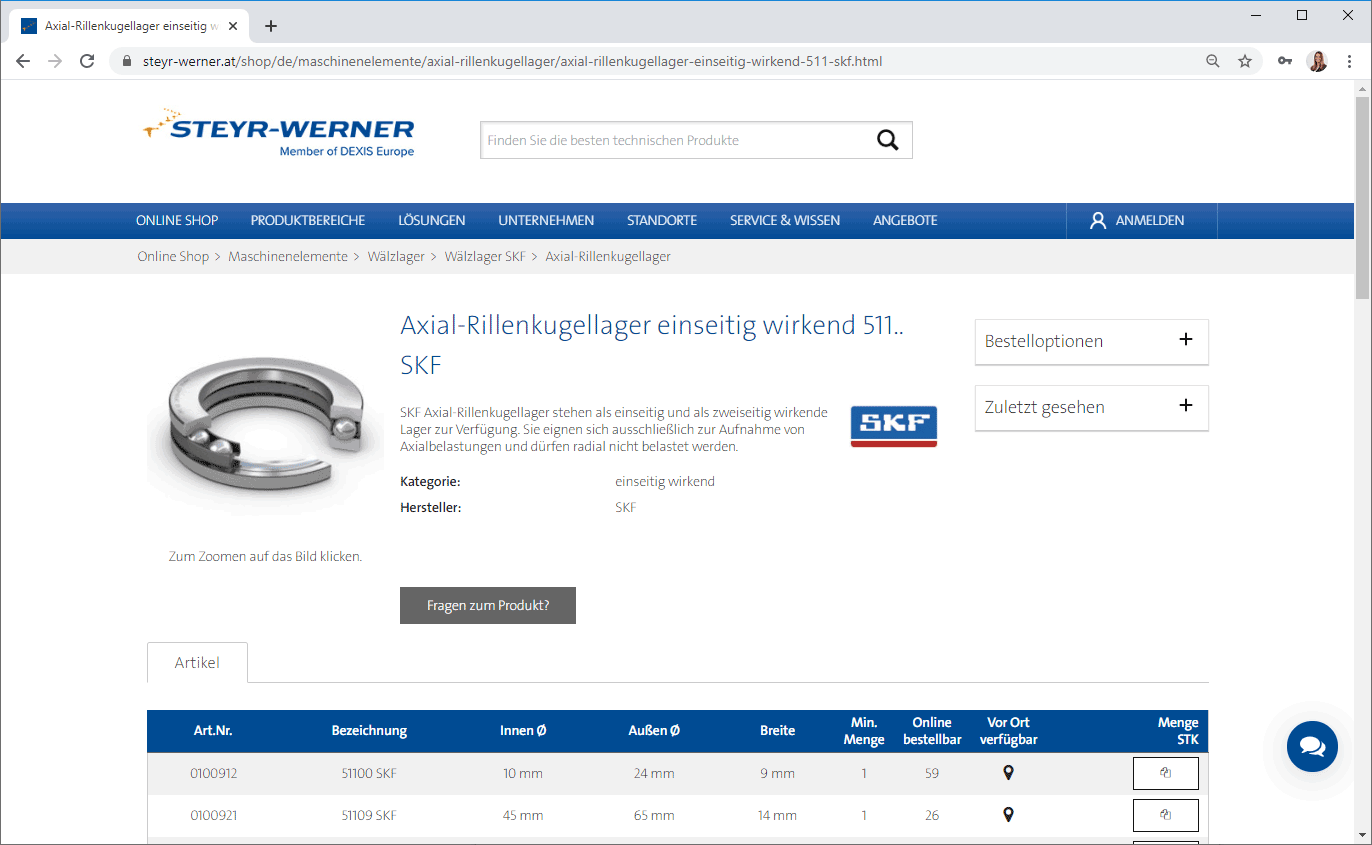Go to Axial-Rillenkugellager breadcrumb
The height and width of the screenshot is (845, 1372).
click(608, 256)
